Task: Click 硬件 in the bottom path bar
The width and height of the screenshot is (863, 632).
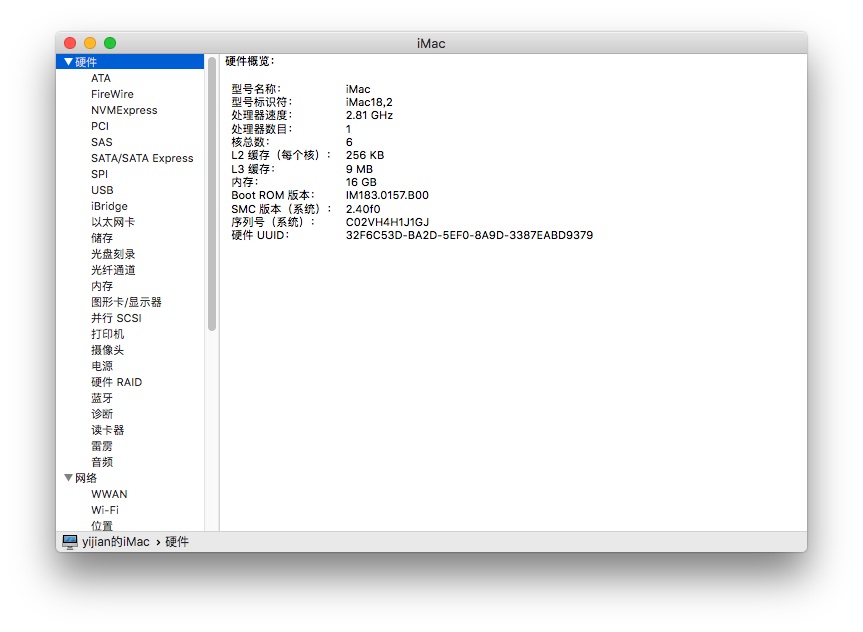Action: tap(177, 542)
